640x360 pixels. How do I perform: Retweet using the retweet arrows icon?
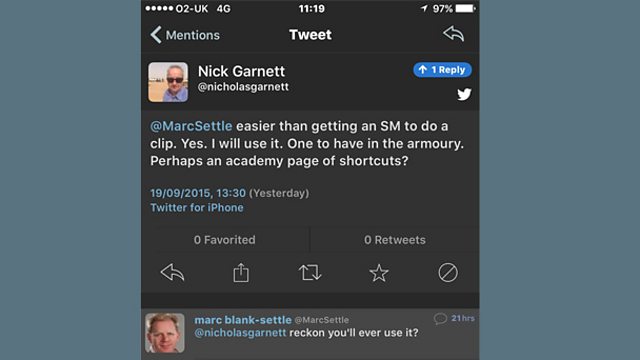point(310,273)
